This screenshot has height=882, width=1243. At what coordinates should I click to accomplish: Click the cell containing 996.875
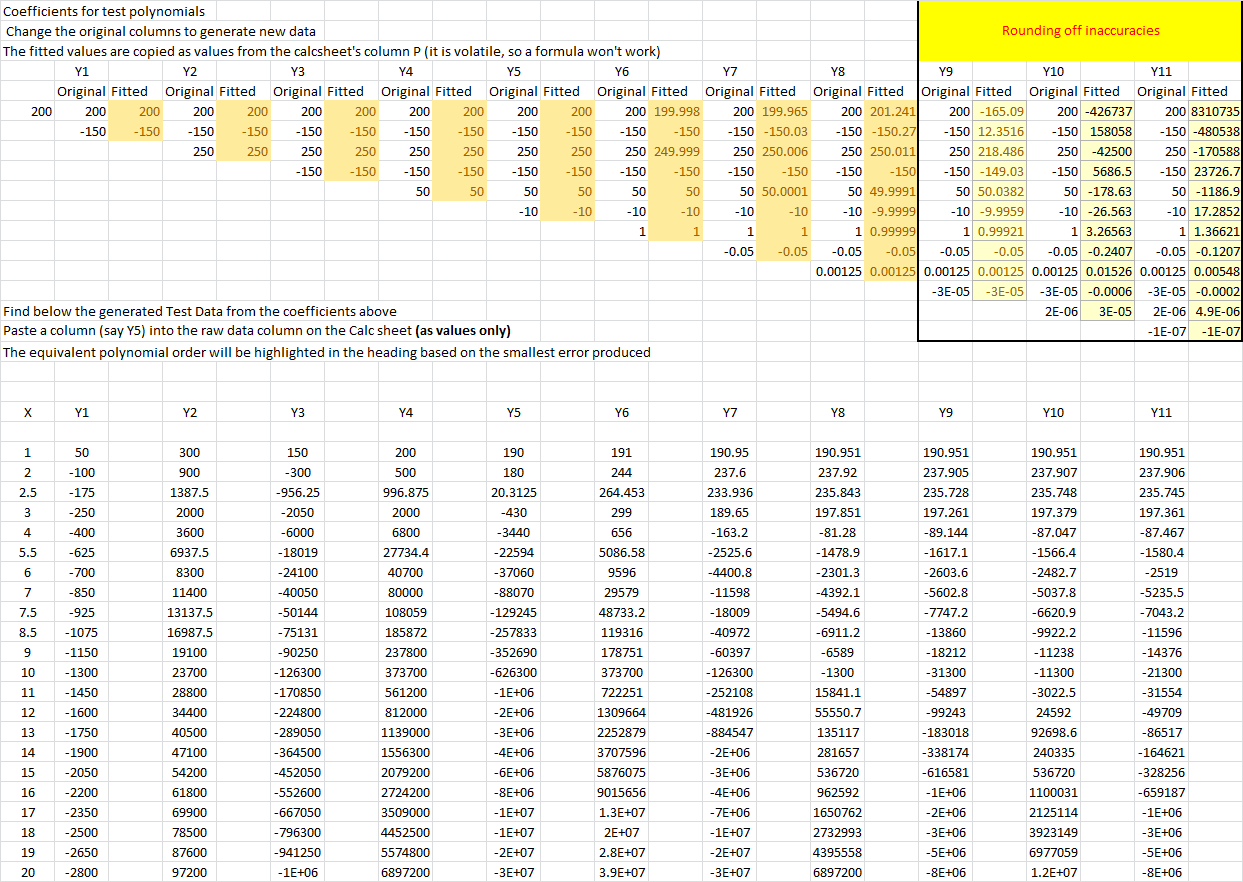[x=405, y=492]
